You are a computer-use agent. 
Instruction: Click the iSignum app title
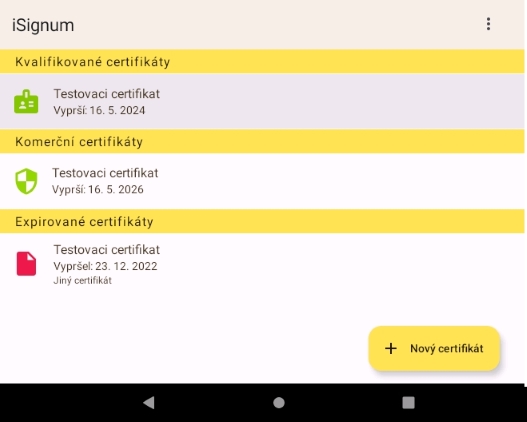click(x=43, y=25)
